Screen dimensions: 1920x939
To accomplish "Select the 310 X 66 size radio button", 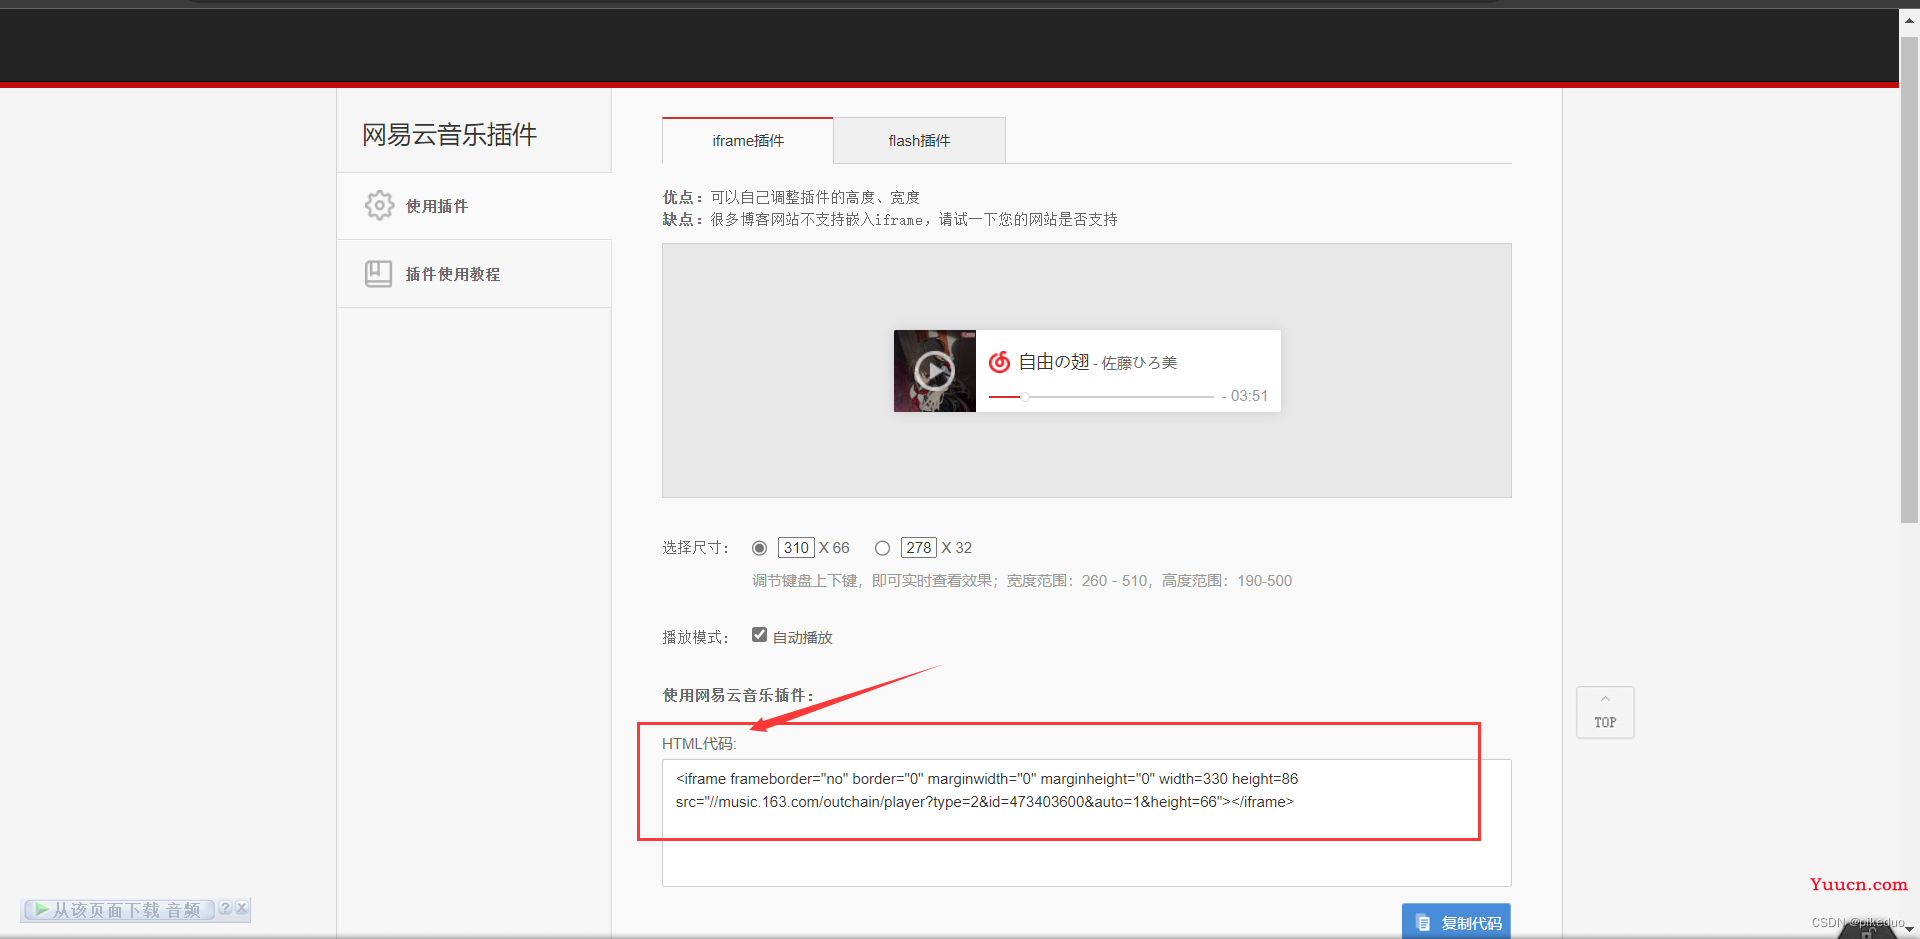I will click(x=760, y=548).
